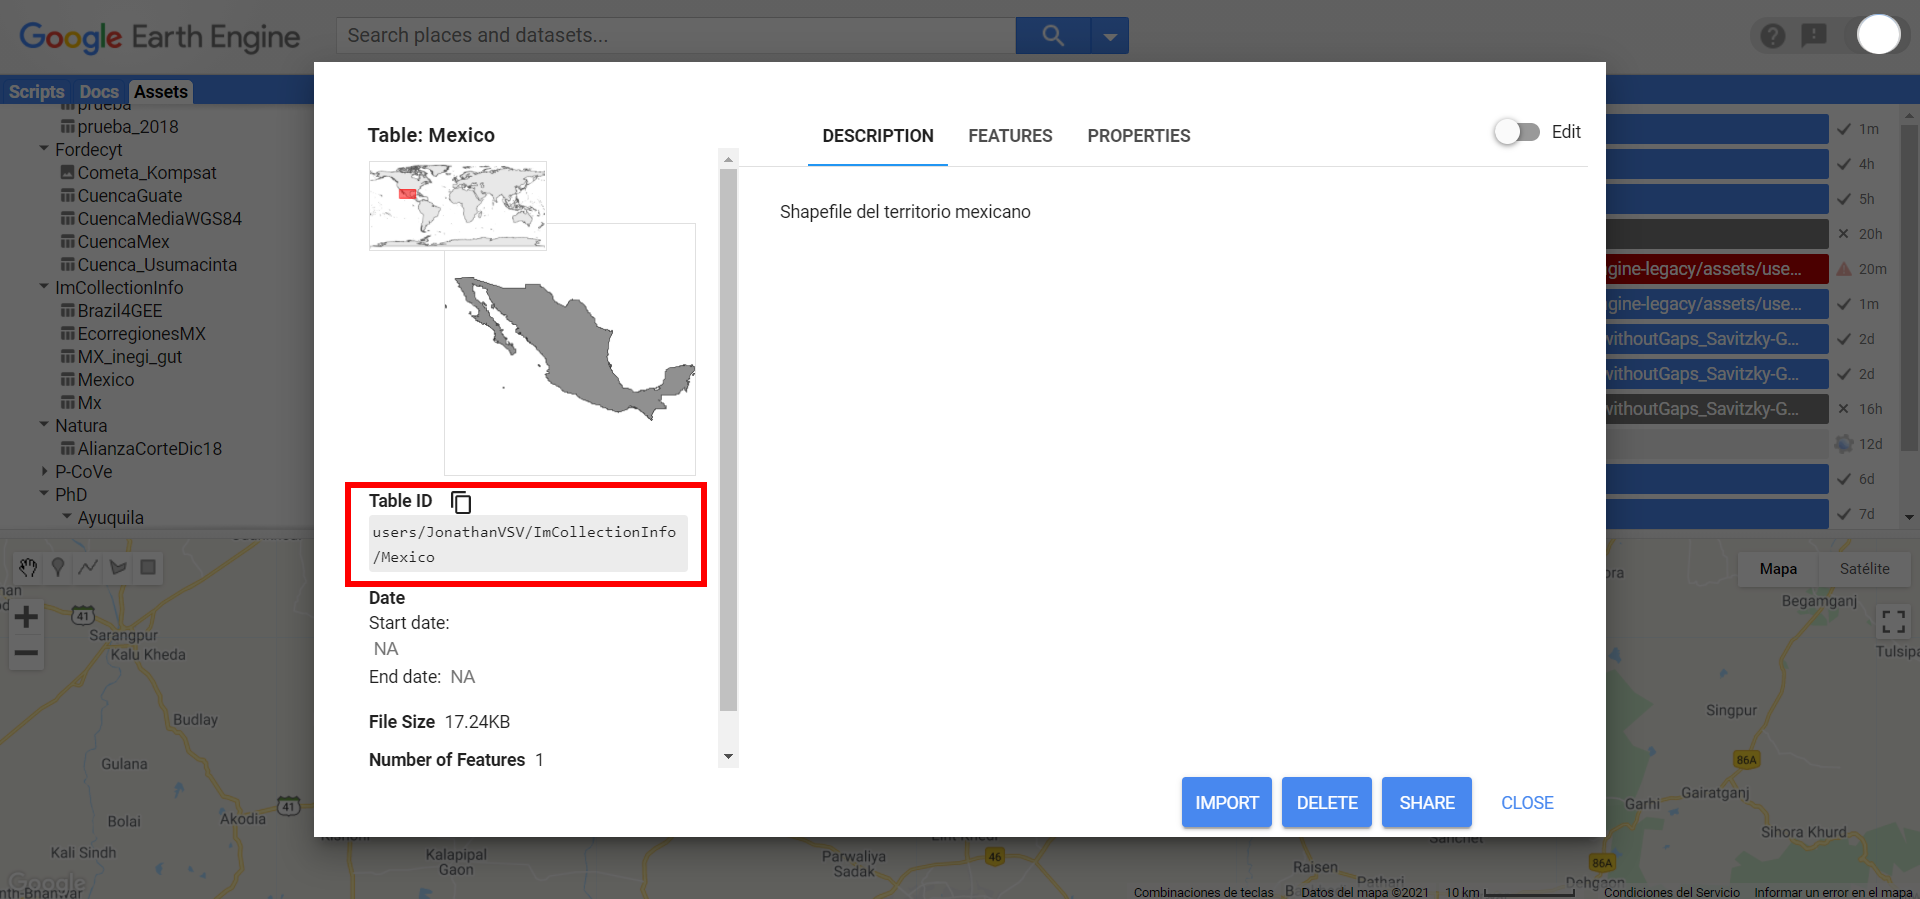Screen dimensions: 1920x899
Task: Switch map to Mapa view
Action: click(x=1778, y=568)
